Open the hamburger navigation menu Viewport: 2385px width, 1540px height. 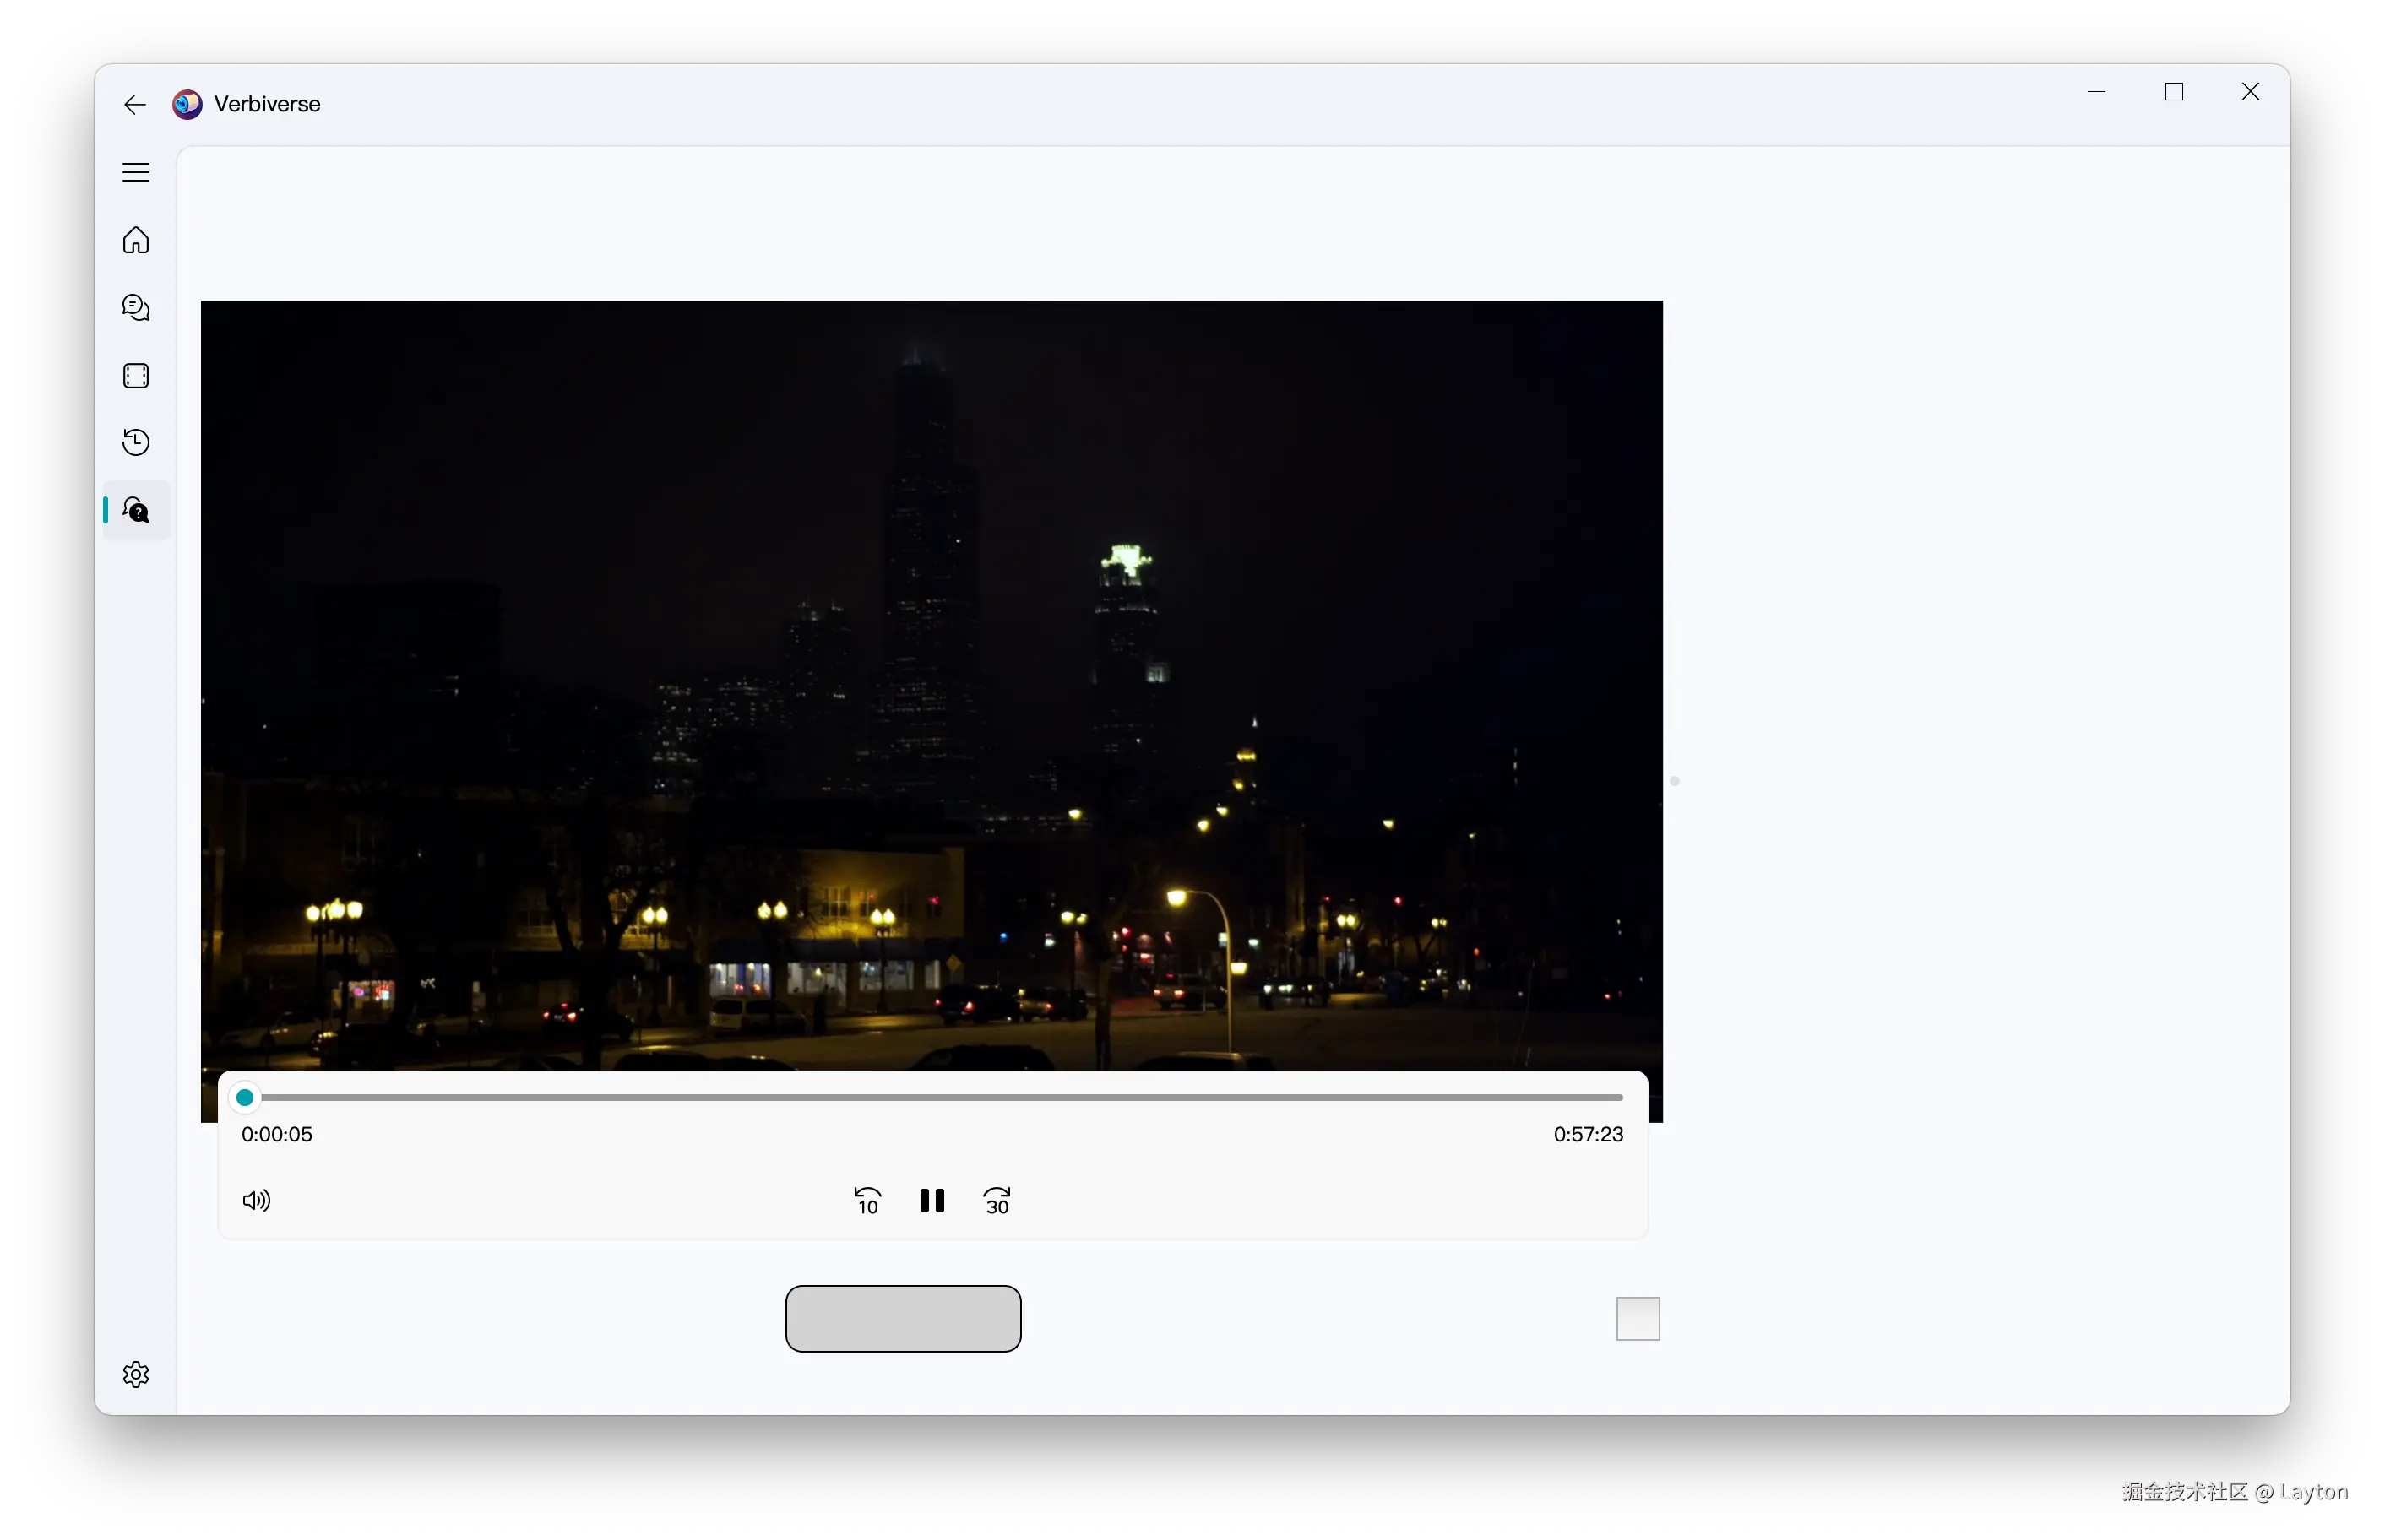(136, 171)
